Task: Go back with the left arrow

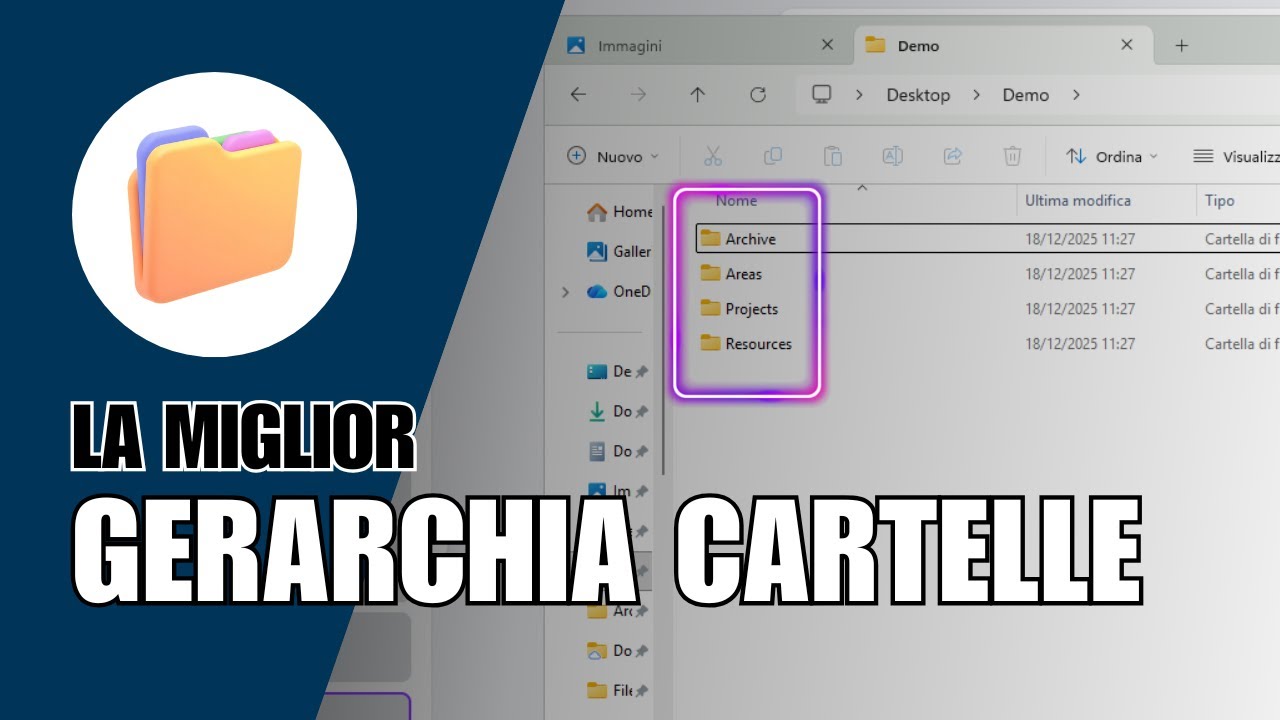Action: [x=577, y=95]
